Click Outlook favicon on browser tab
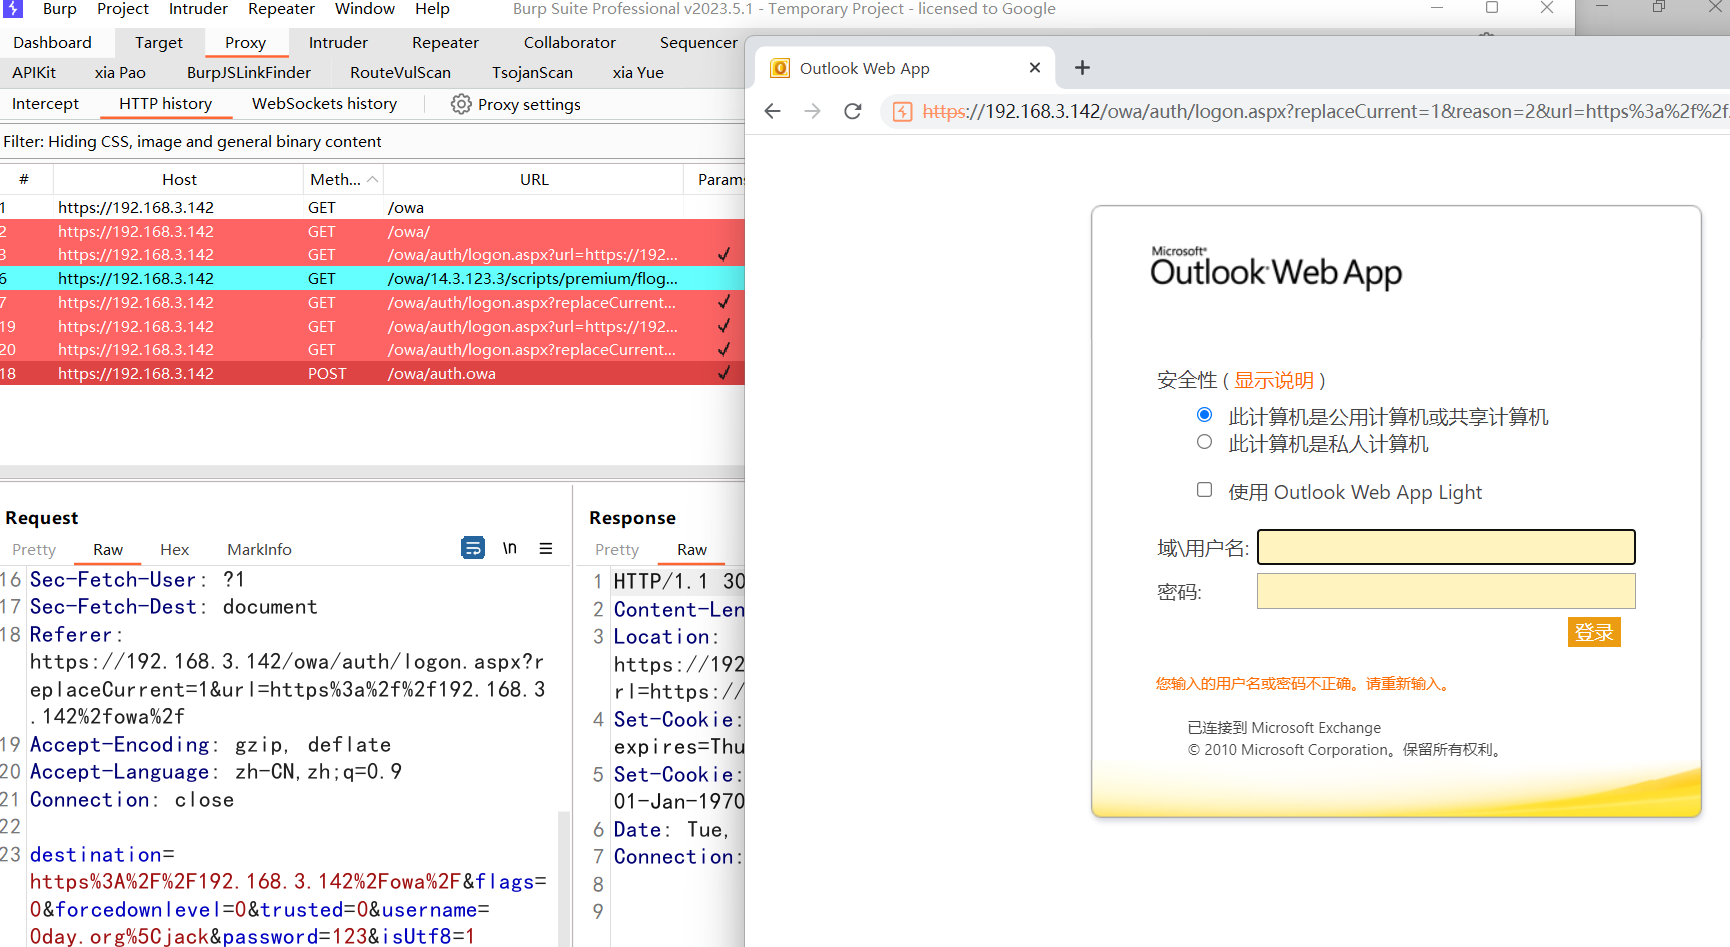The width and height of the screenshot is (1730, 947). click(x=780, y=68)
